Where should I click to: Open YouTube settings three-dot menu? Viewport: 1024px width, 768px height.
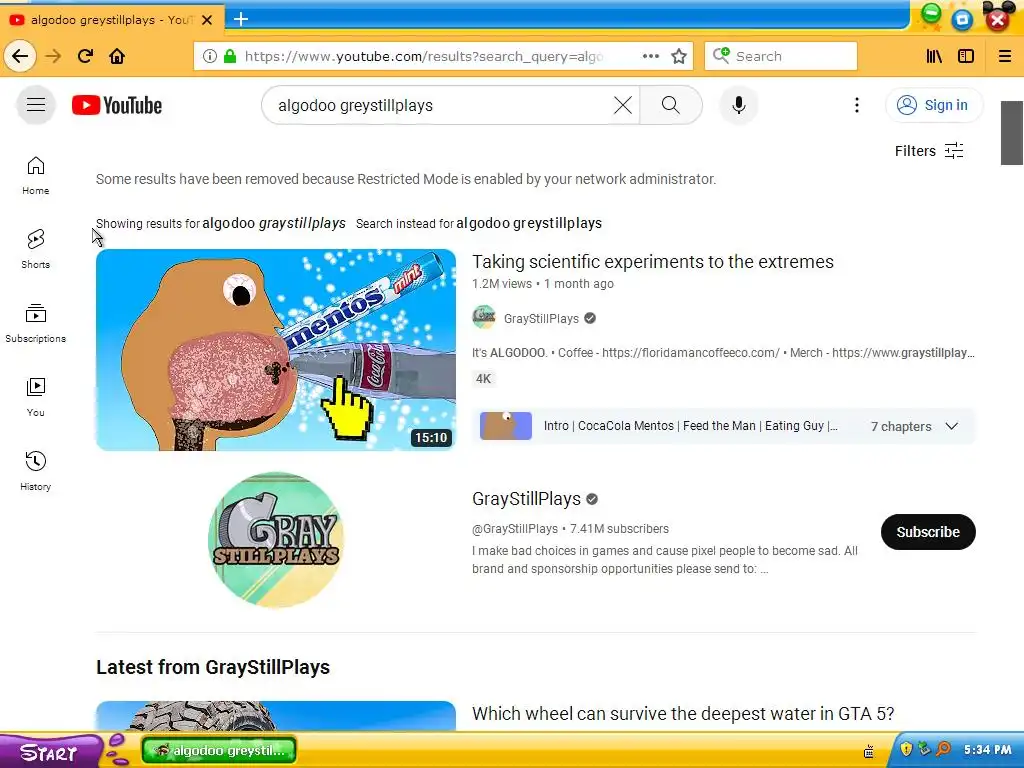pyautogui.click(x=857, y=105)
